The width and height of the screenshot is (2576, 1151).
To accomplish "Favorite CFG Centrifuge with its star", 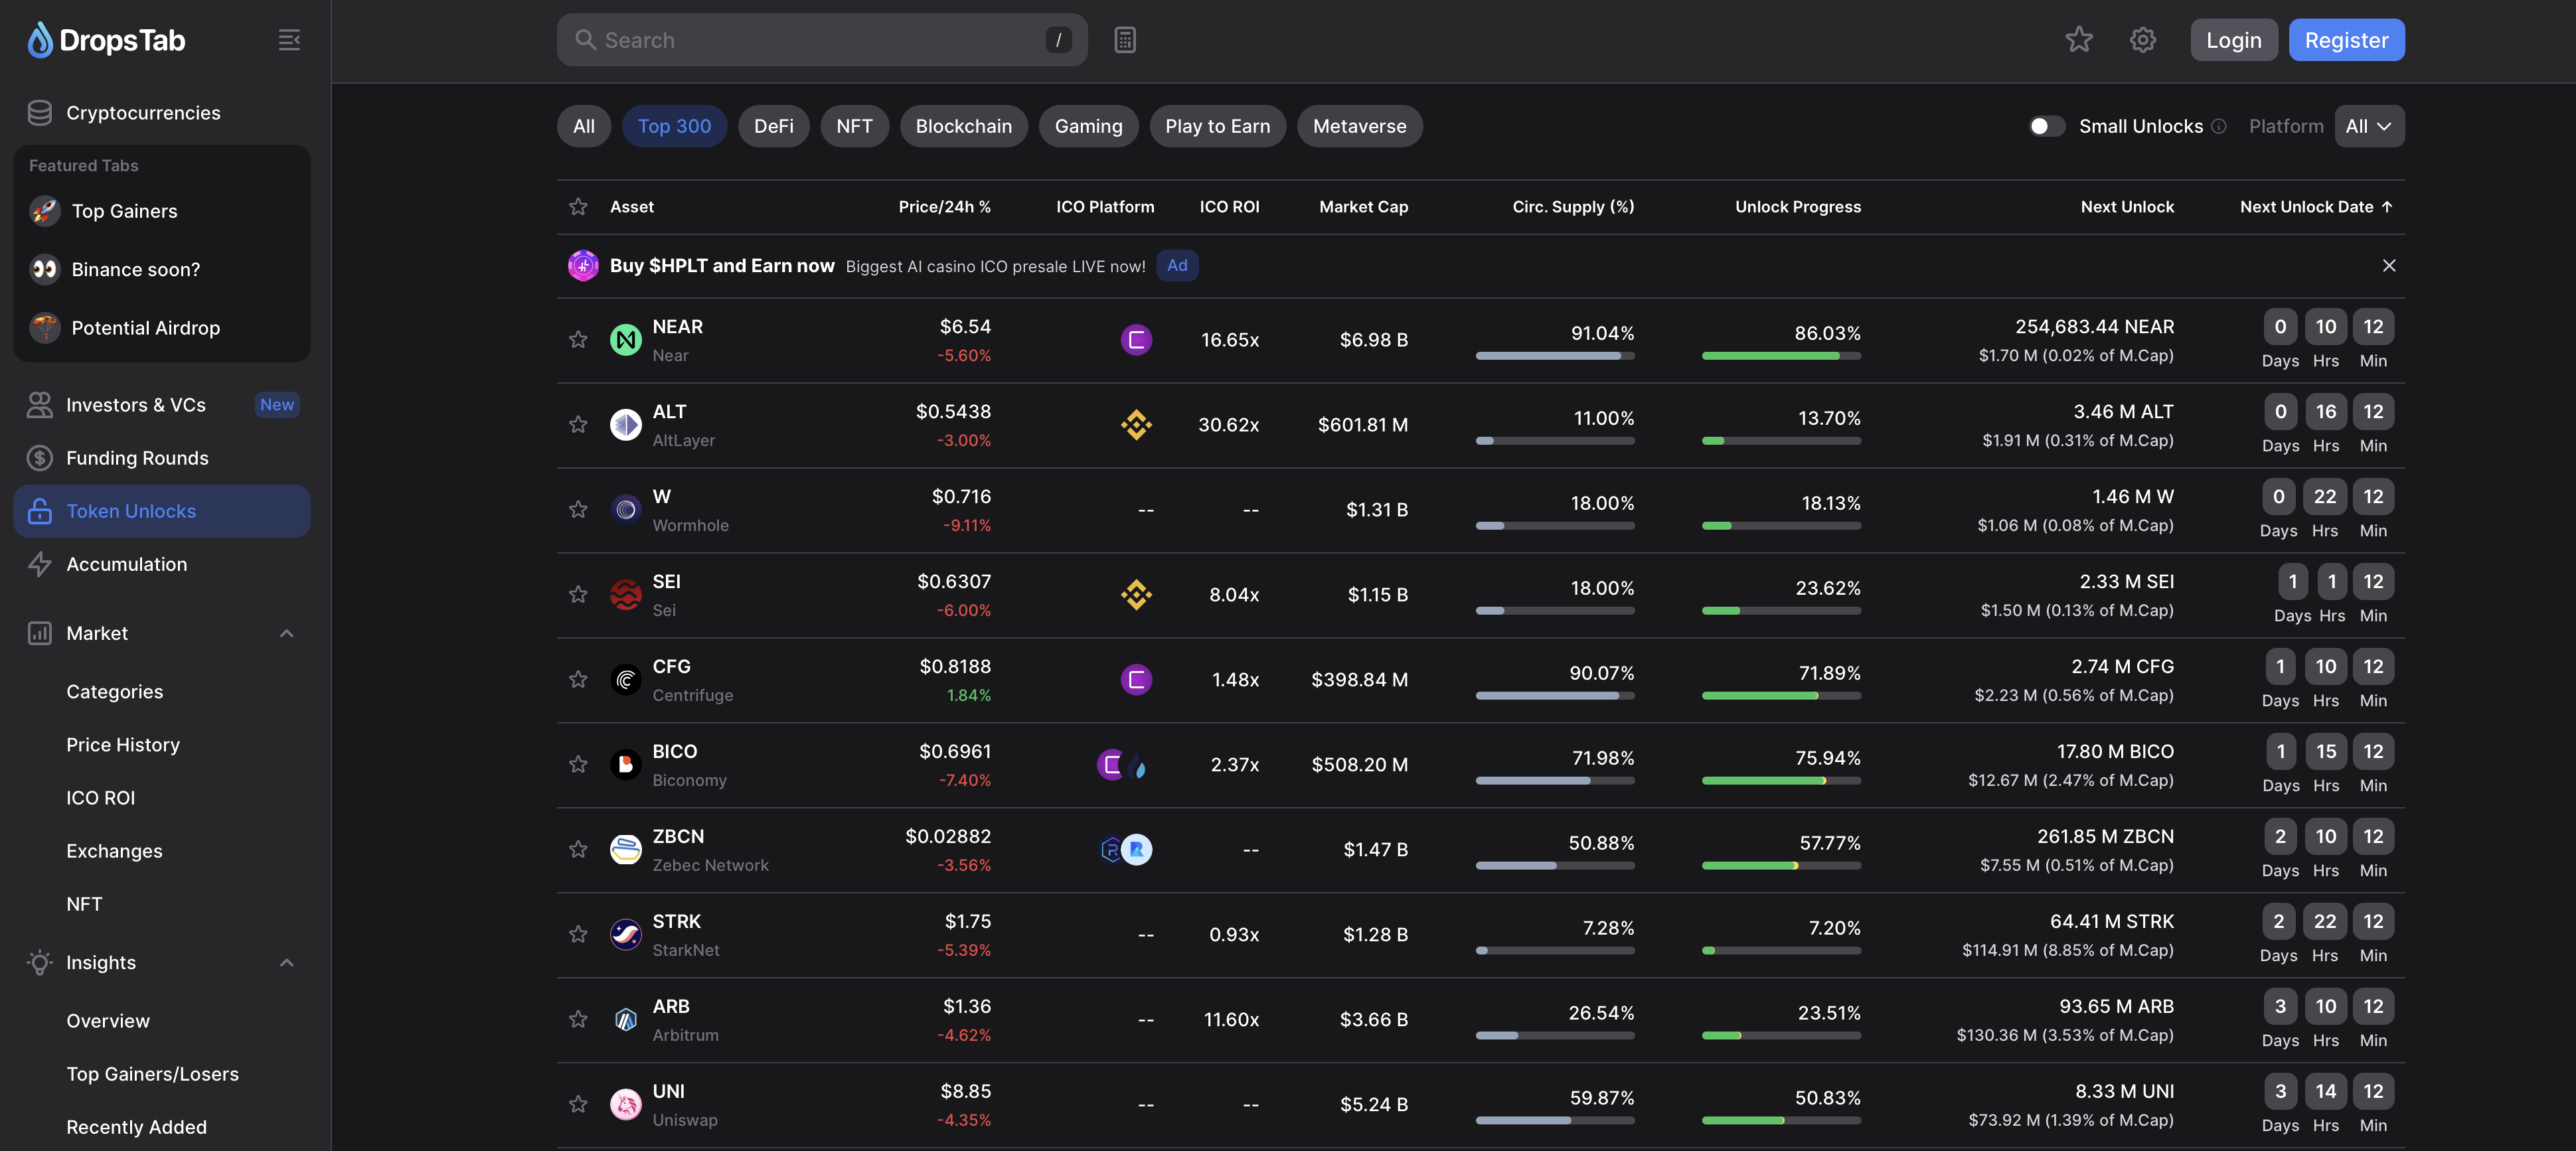I will (578, 680).
